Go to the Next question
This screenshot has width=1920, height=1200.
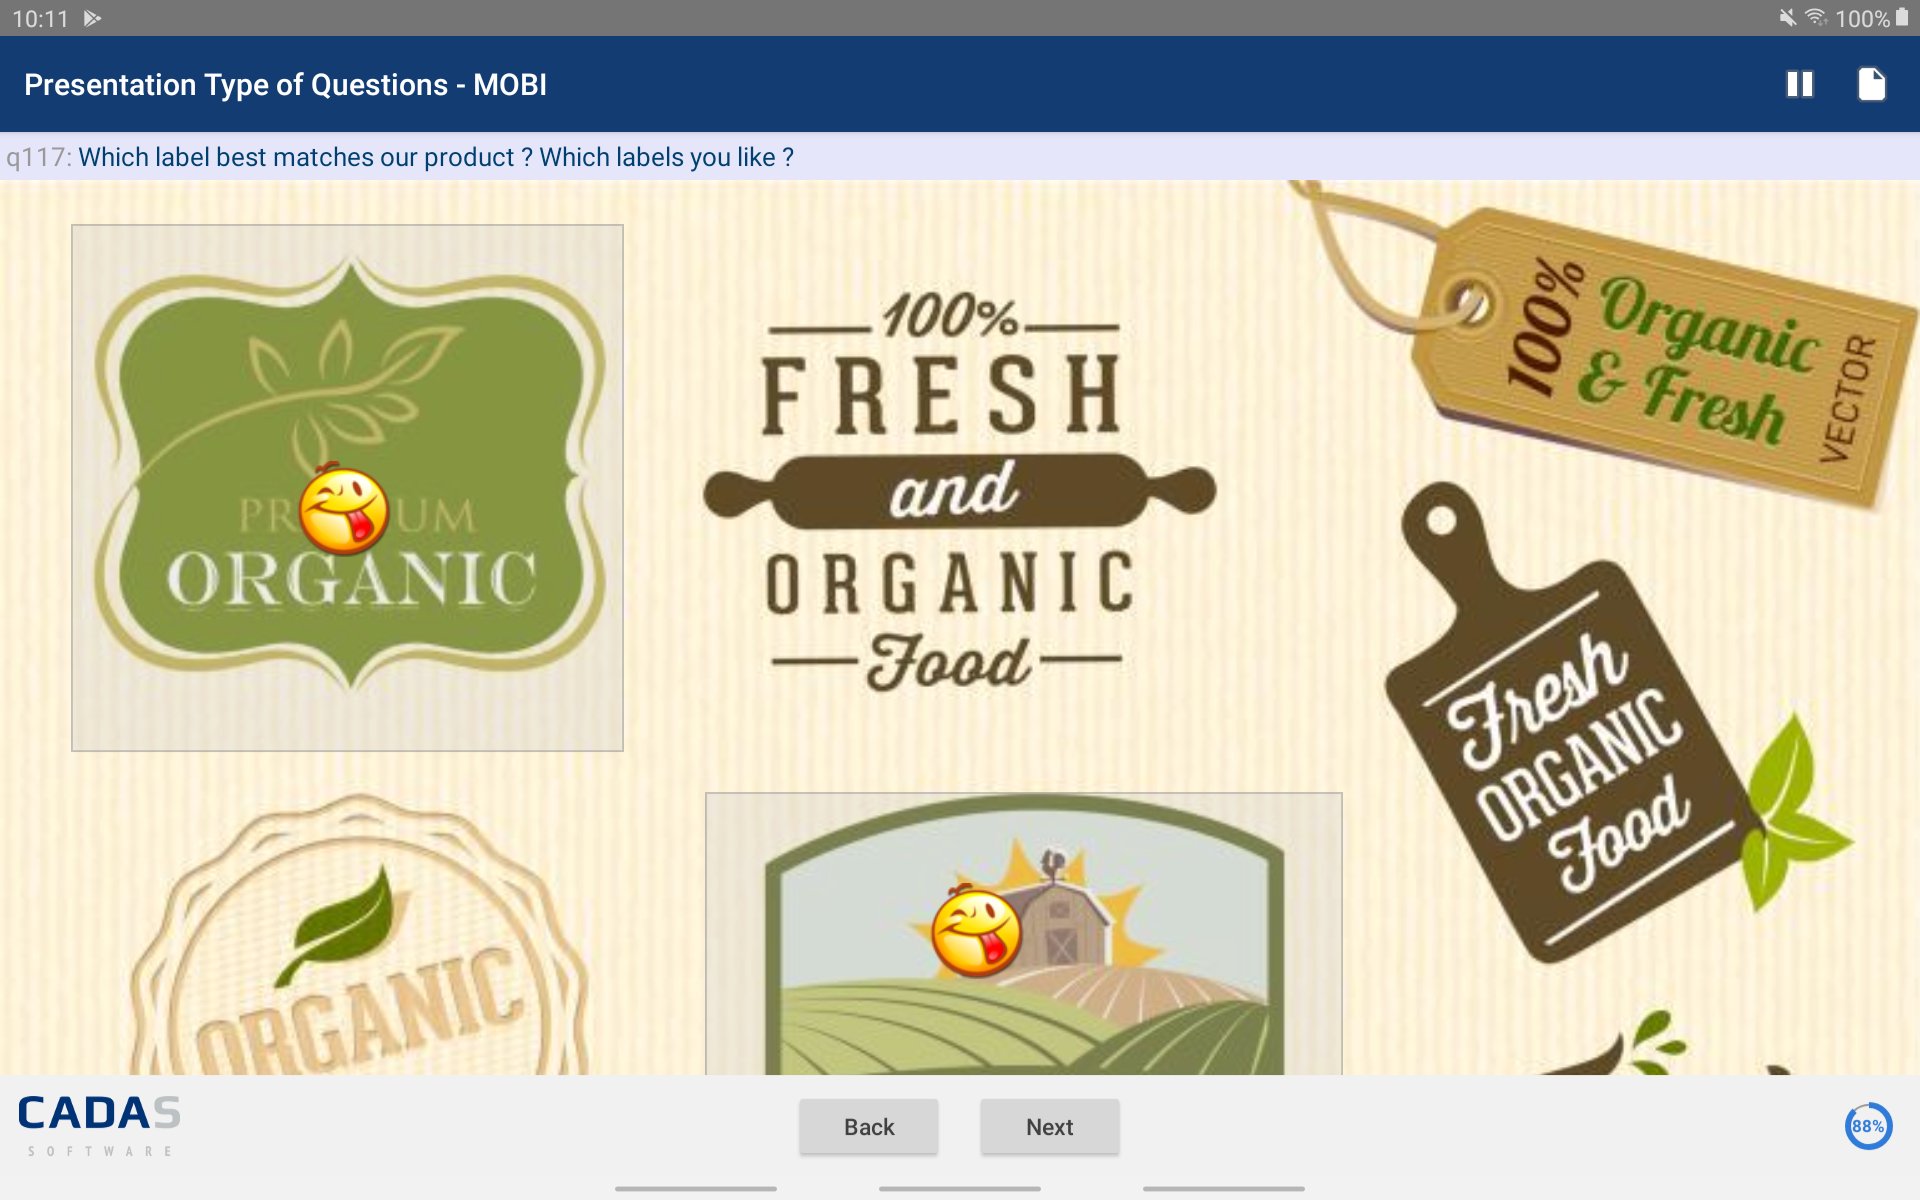click(1049, 1127)
